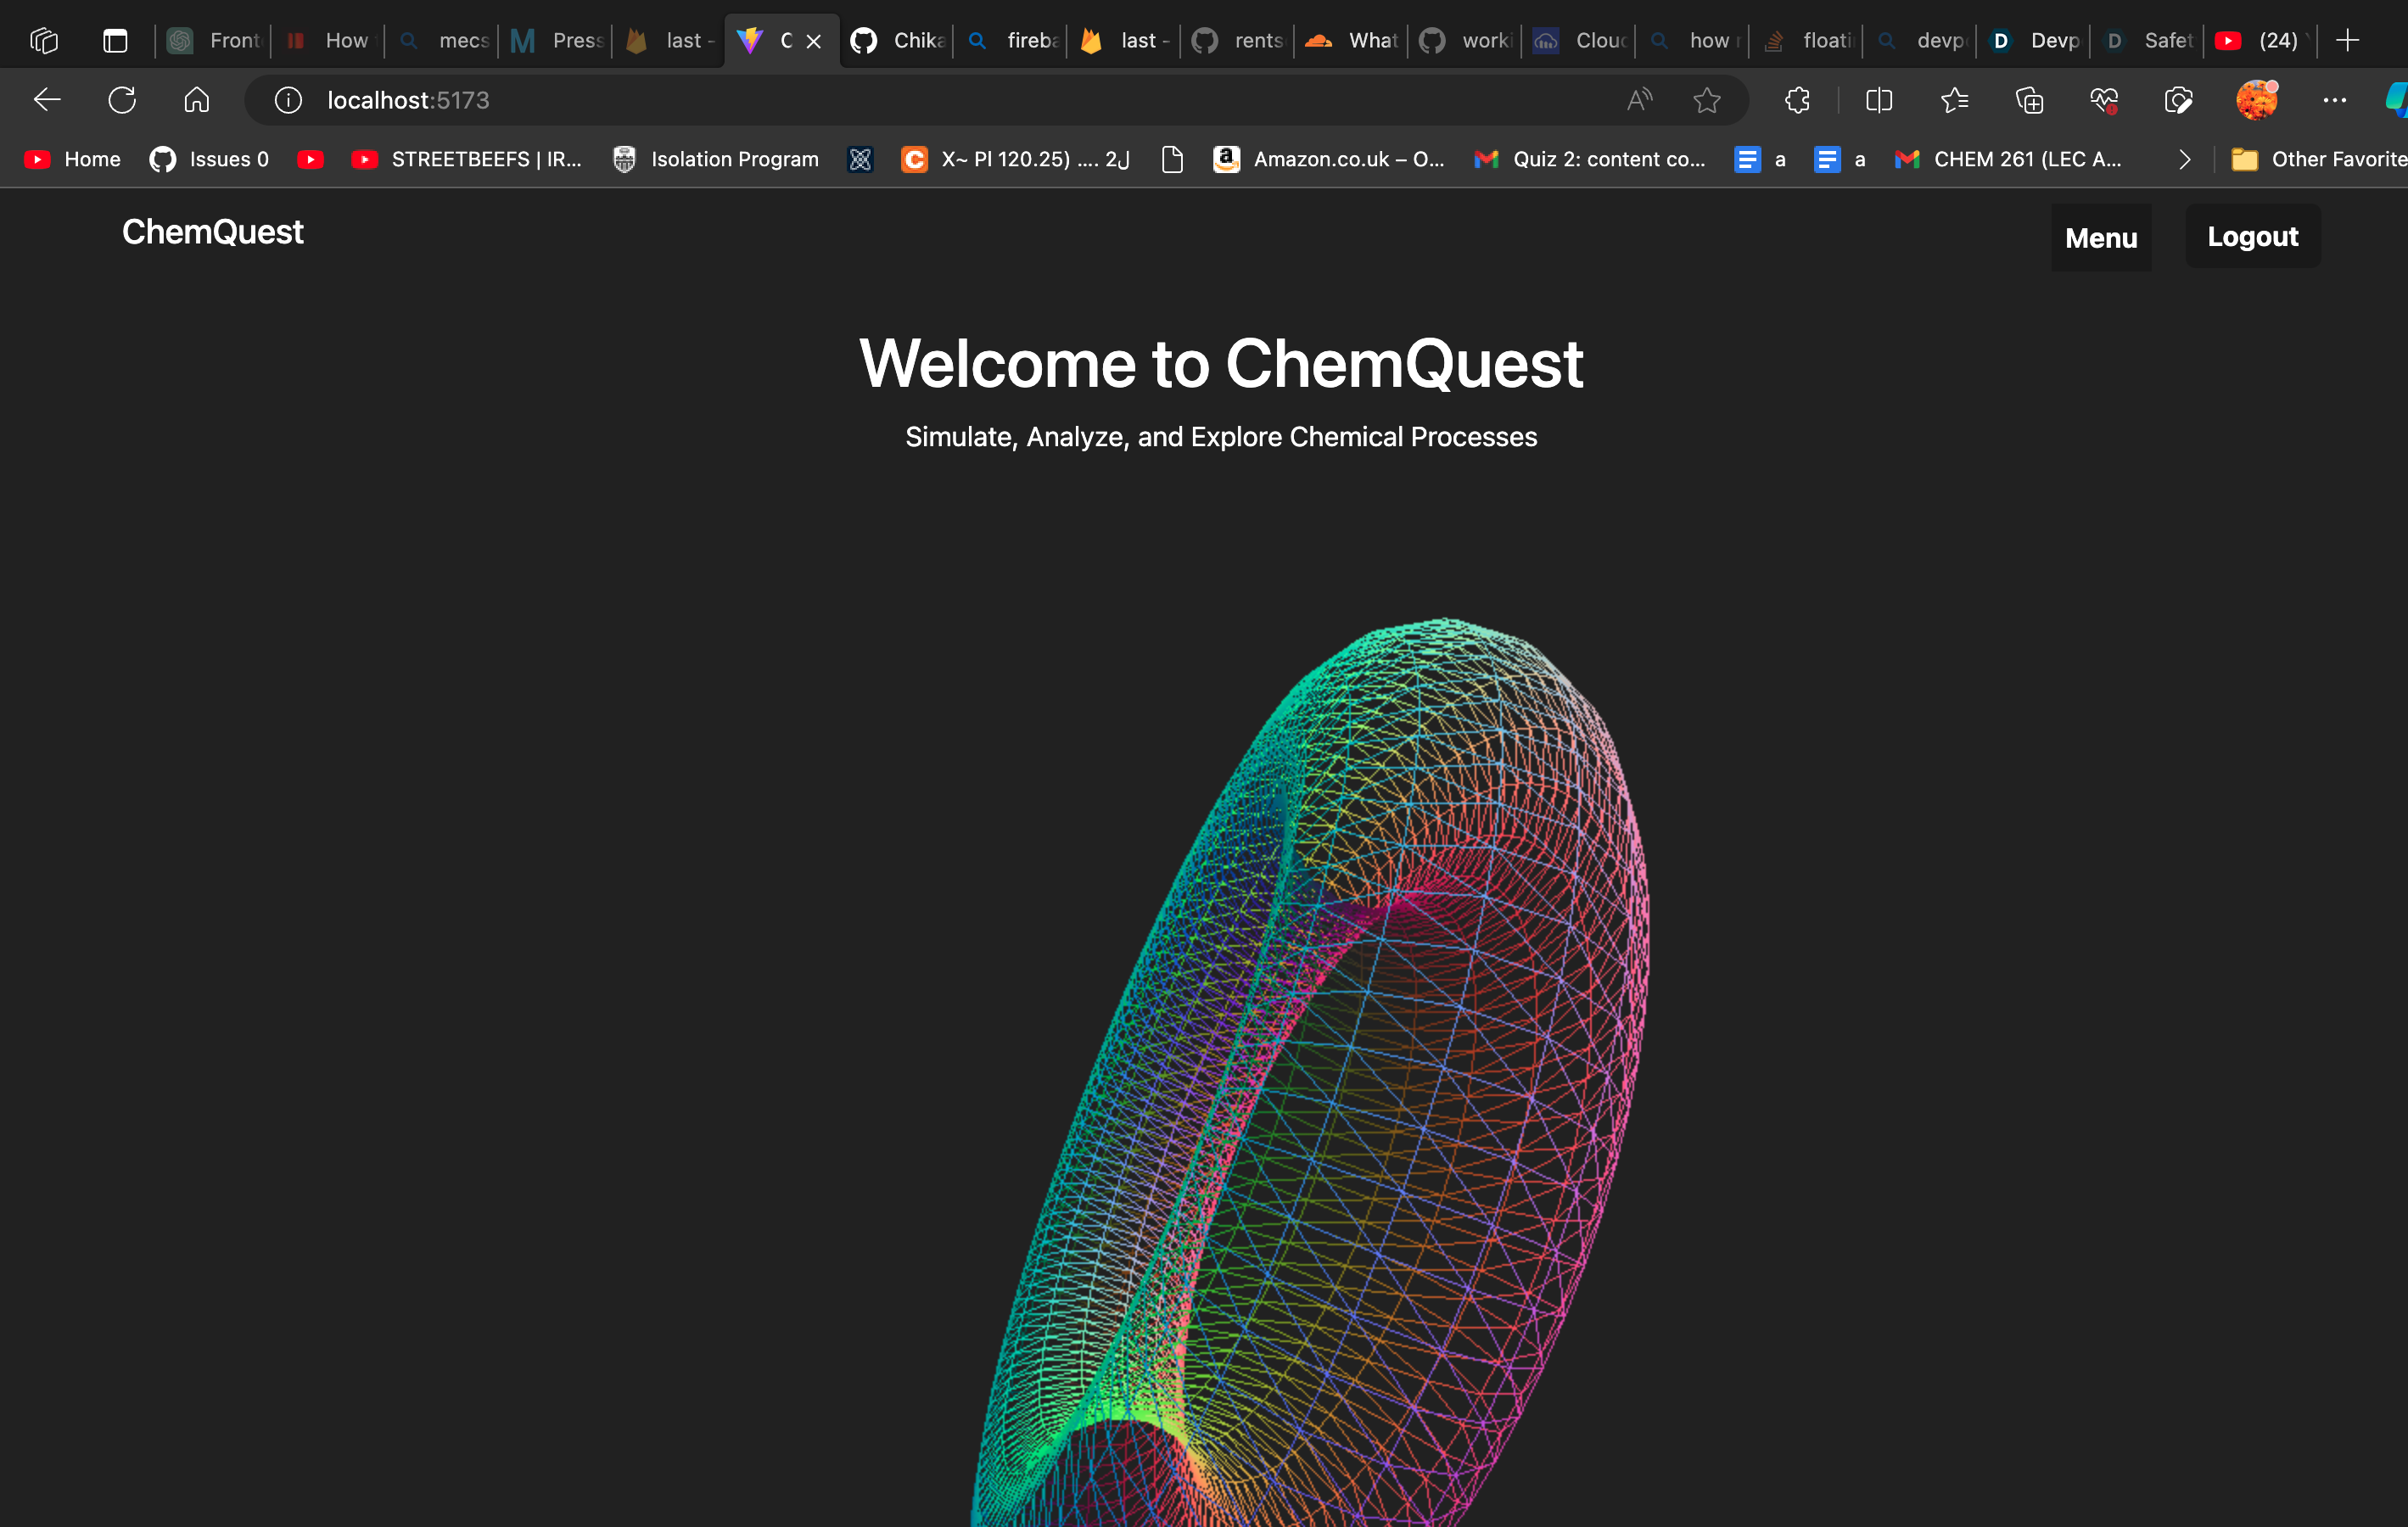Open the settings and more ellipsis menu
Image resolution: width=2408 pixels, height=1527 pixels.
click(x=2334, y=100)
